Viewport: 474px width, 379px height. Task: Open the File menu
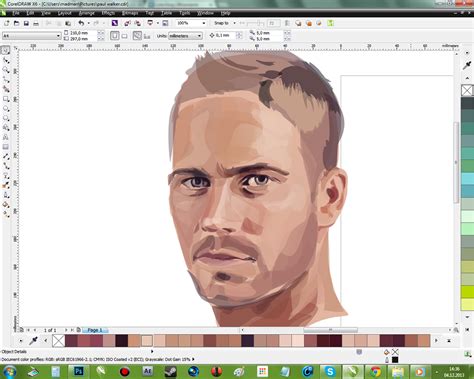point(15,13)
